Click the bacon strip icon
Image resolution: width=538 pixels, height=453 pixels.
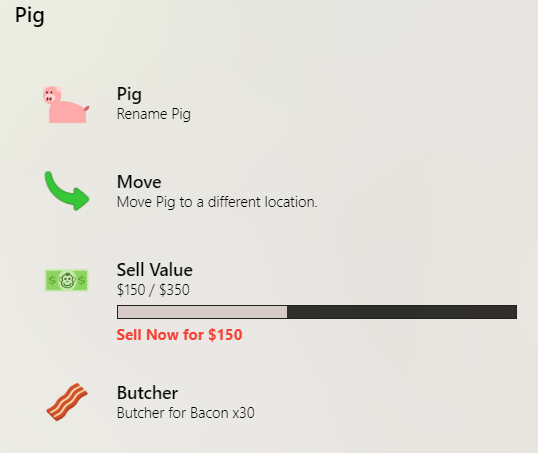pyautogui.click(x=67, y=402)
